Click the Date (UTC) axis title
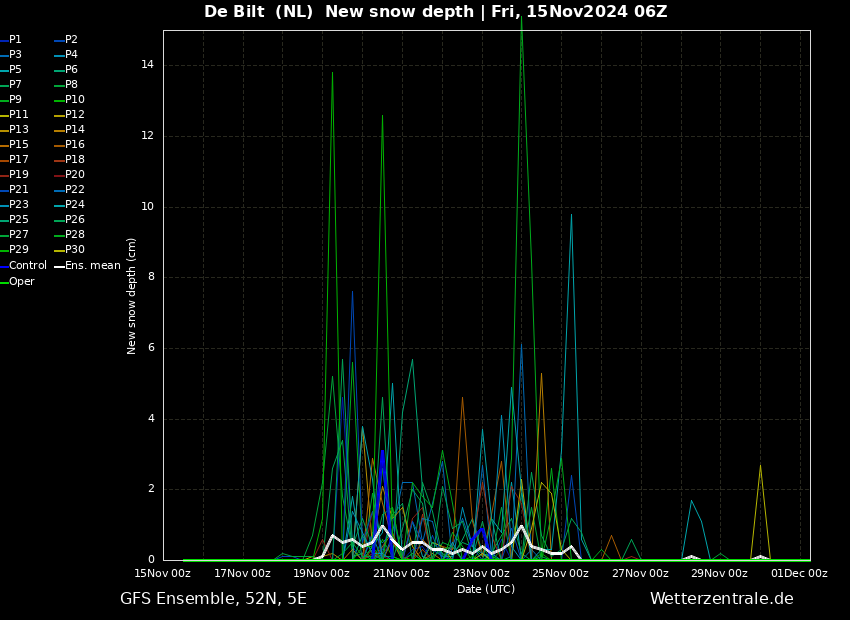The width and height of the screenshot is (850, 620). pos(486,590)
